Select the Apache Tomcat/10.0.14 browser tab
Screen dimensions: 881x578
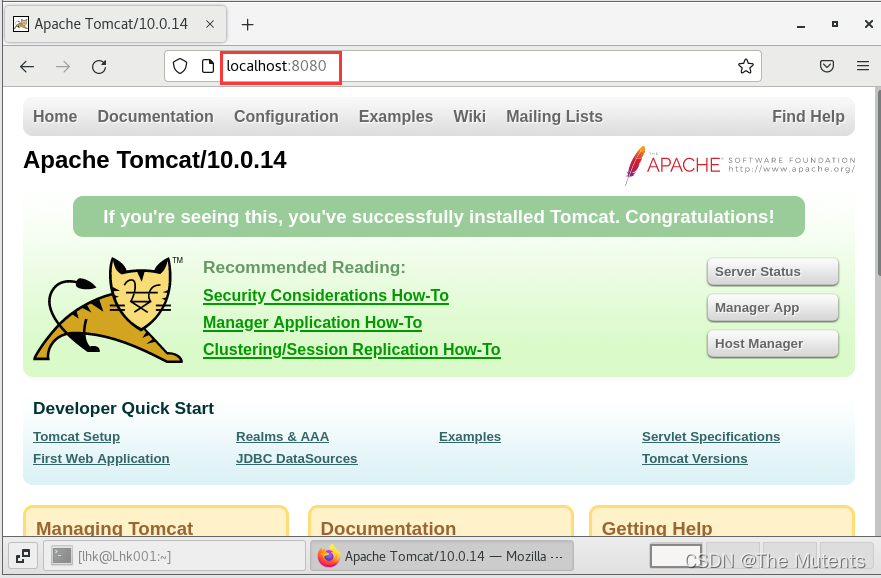(x=115, y=24)
